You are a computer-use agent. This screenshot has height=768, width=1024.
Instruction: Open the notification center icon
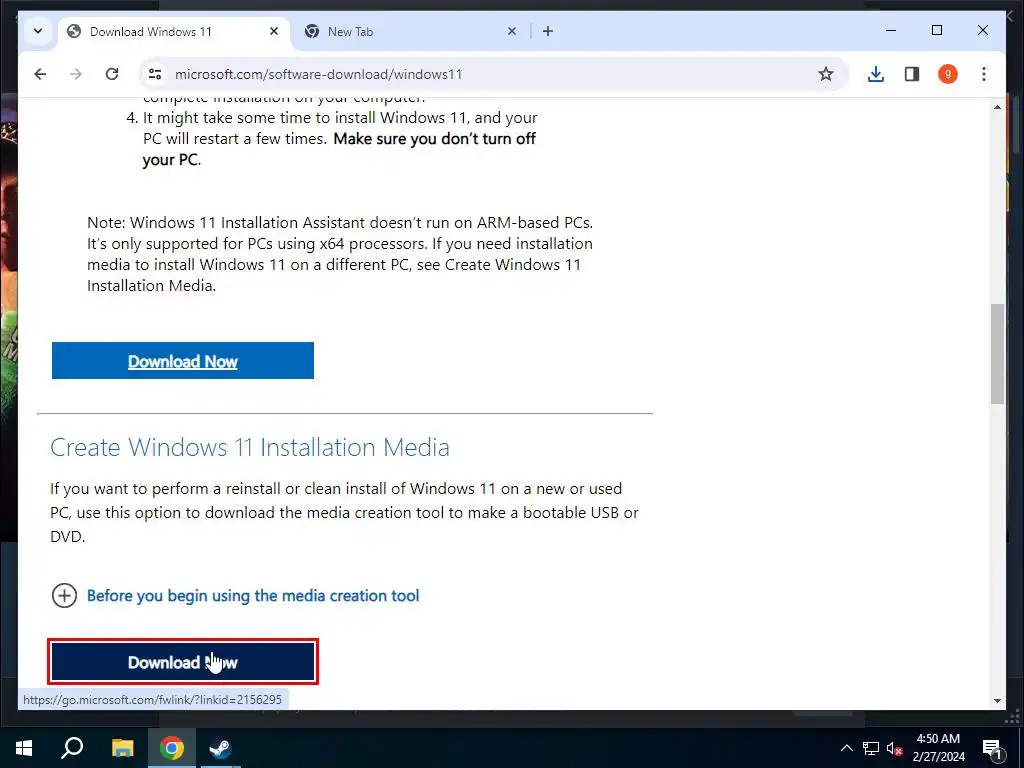[993, 749]
